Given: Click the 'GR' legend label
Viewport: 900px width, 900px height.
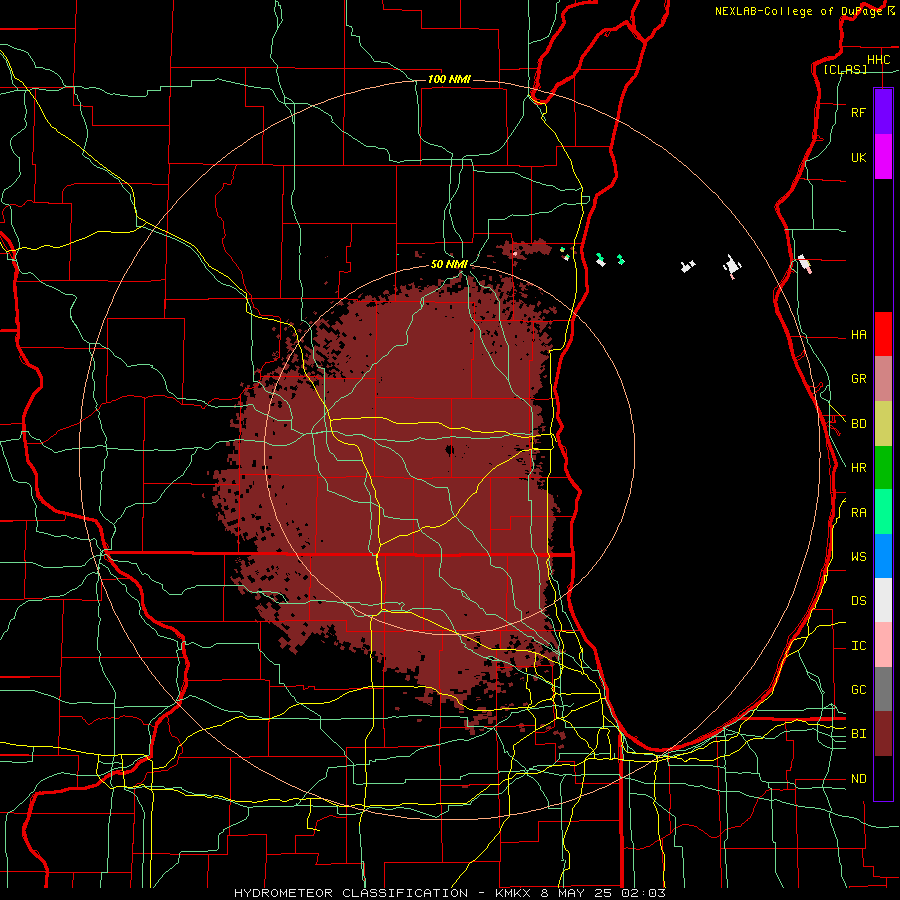Looking at the screenshot, I should click(858, 379).
